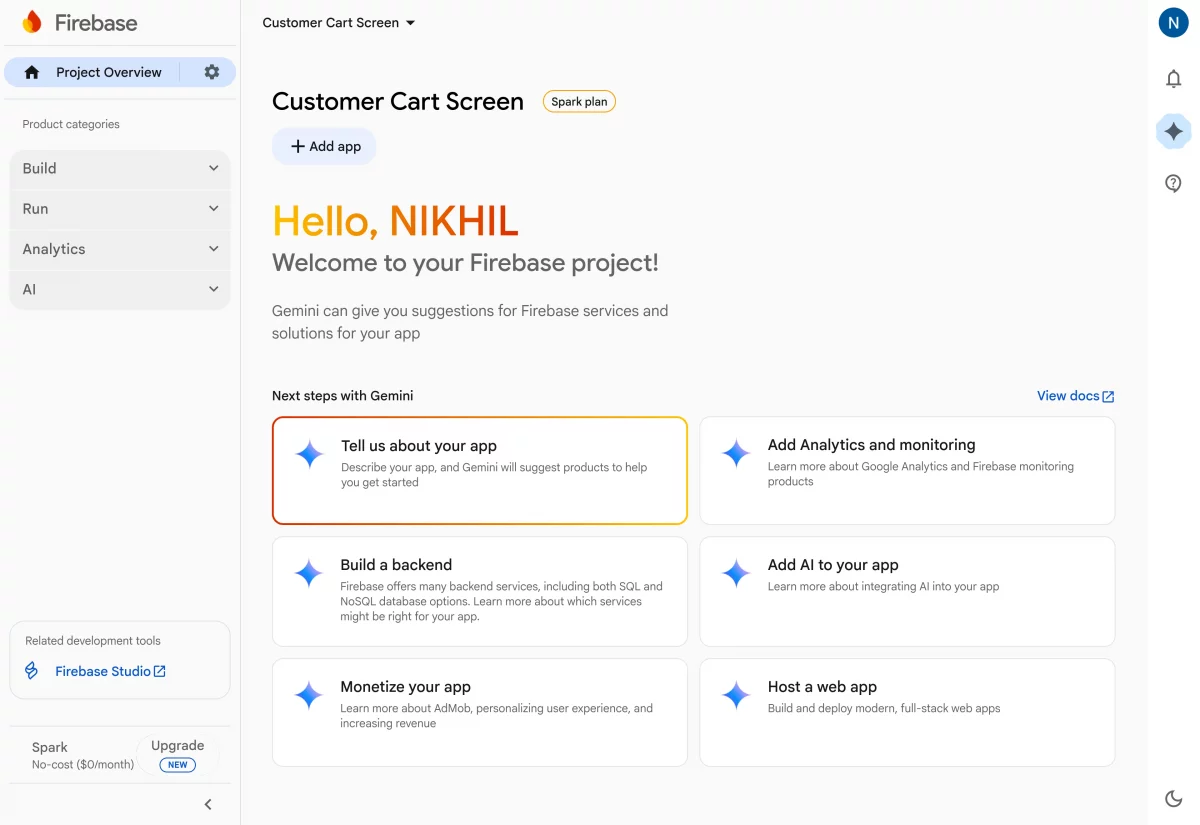Open the Gemini sparkle assistant icon
The width and height of the screenshot is (1200, 825).
tap(1174, 131)
